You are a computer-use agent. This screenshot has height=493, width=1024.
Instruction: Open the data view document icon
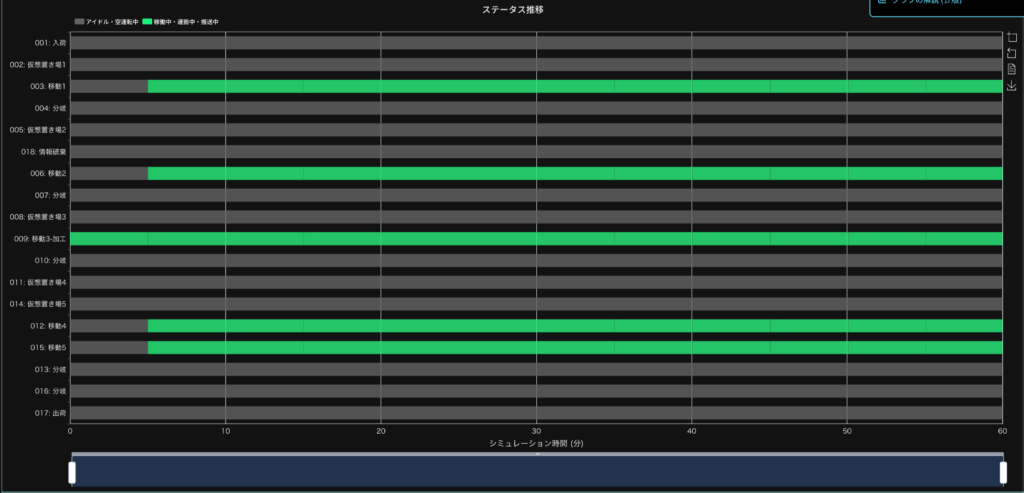pos(1011,69)
